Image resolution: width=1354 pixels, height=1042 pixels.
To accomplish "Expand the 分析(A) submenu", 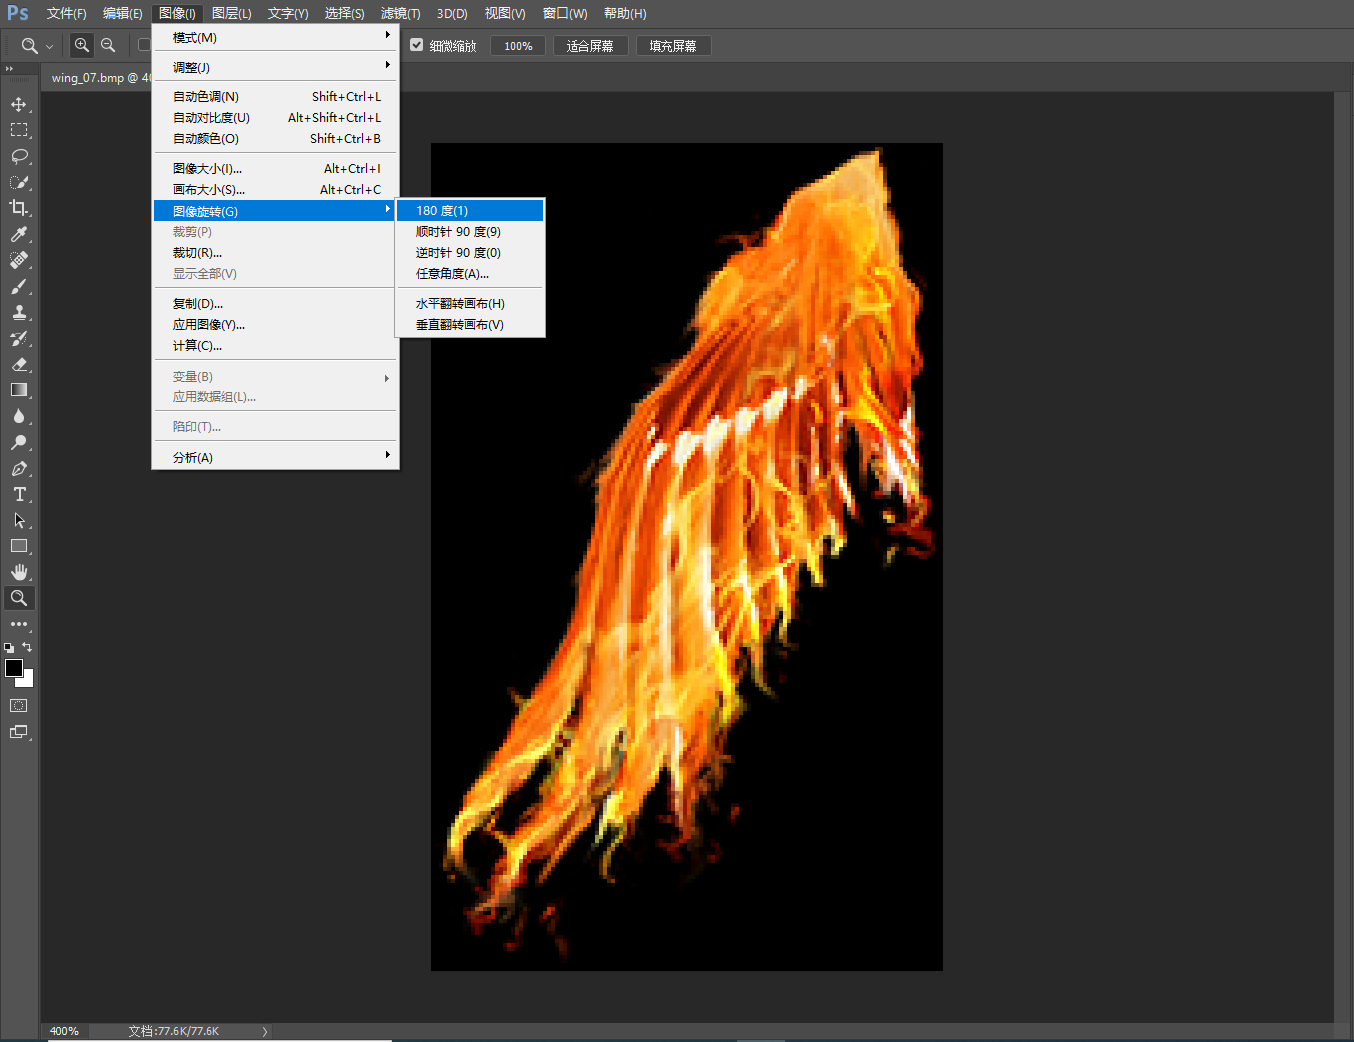I will [275, 457].
